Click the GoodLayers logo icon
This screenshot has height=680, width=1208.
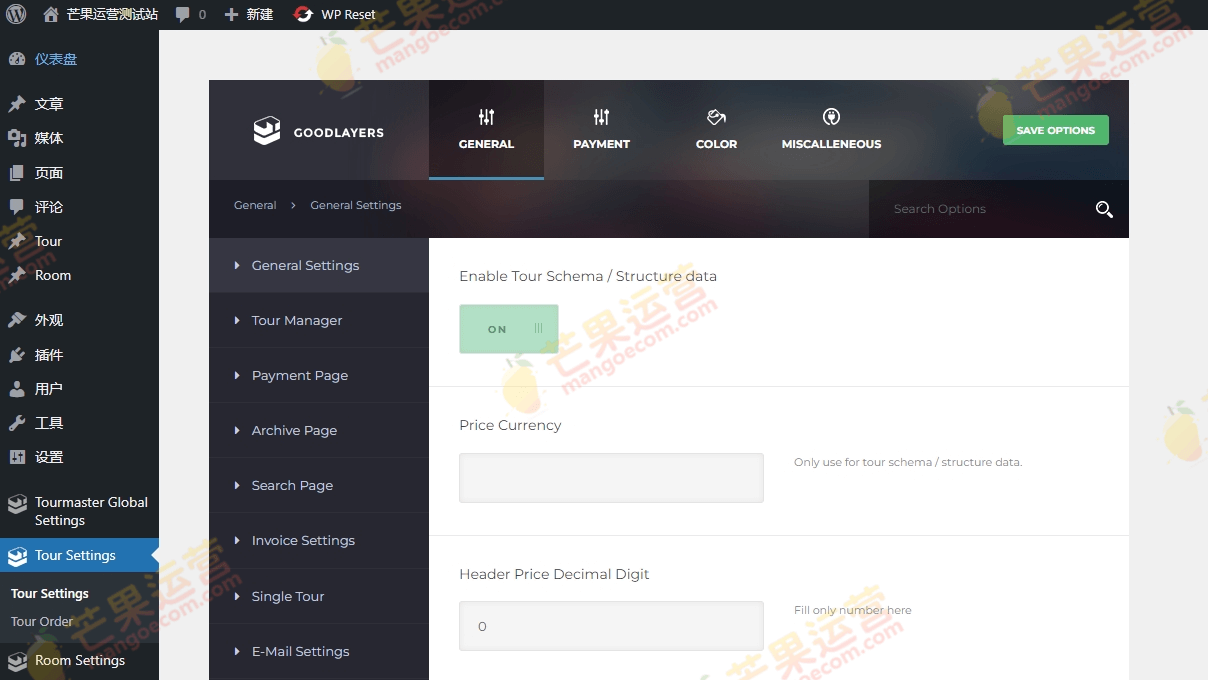coord(266,130)
